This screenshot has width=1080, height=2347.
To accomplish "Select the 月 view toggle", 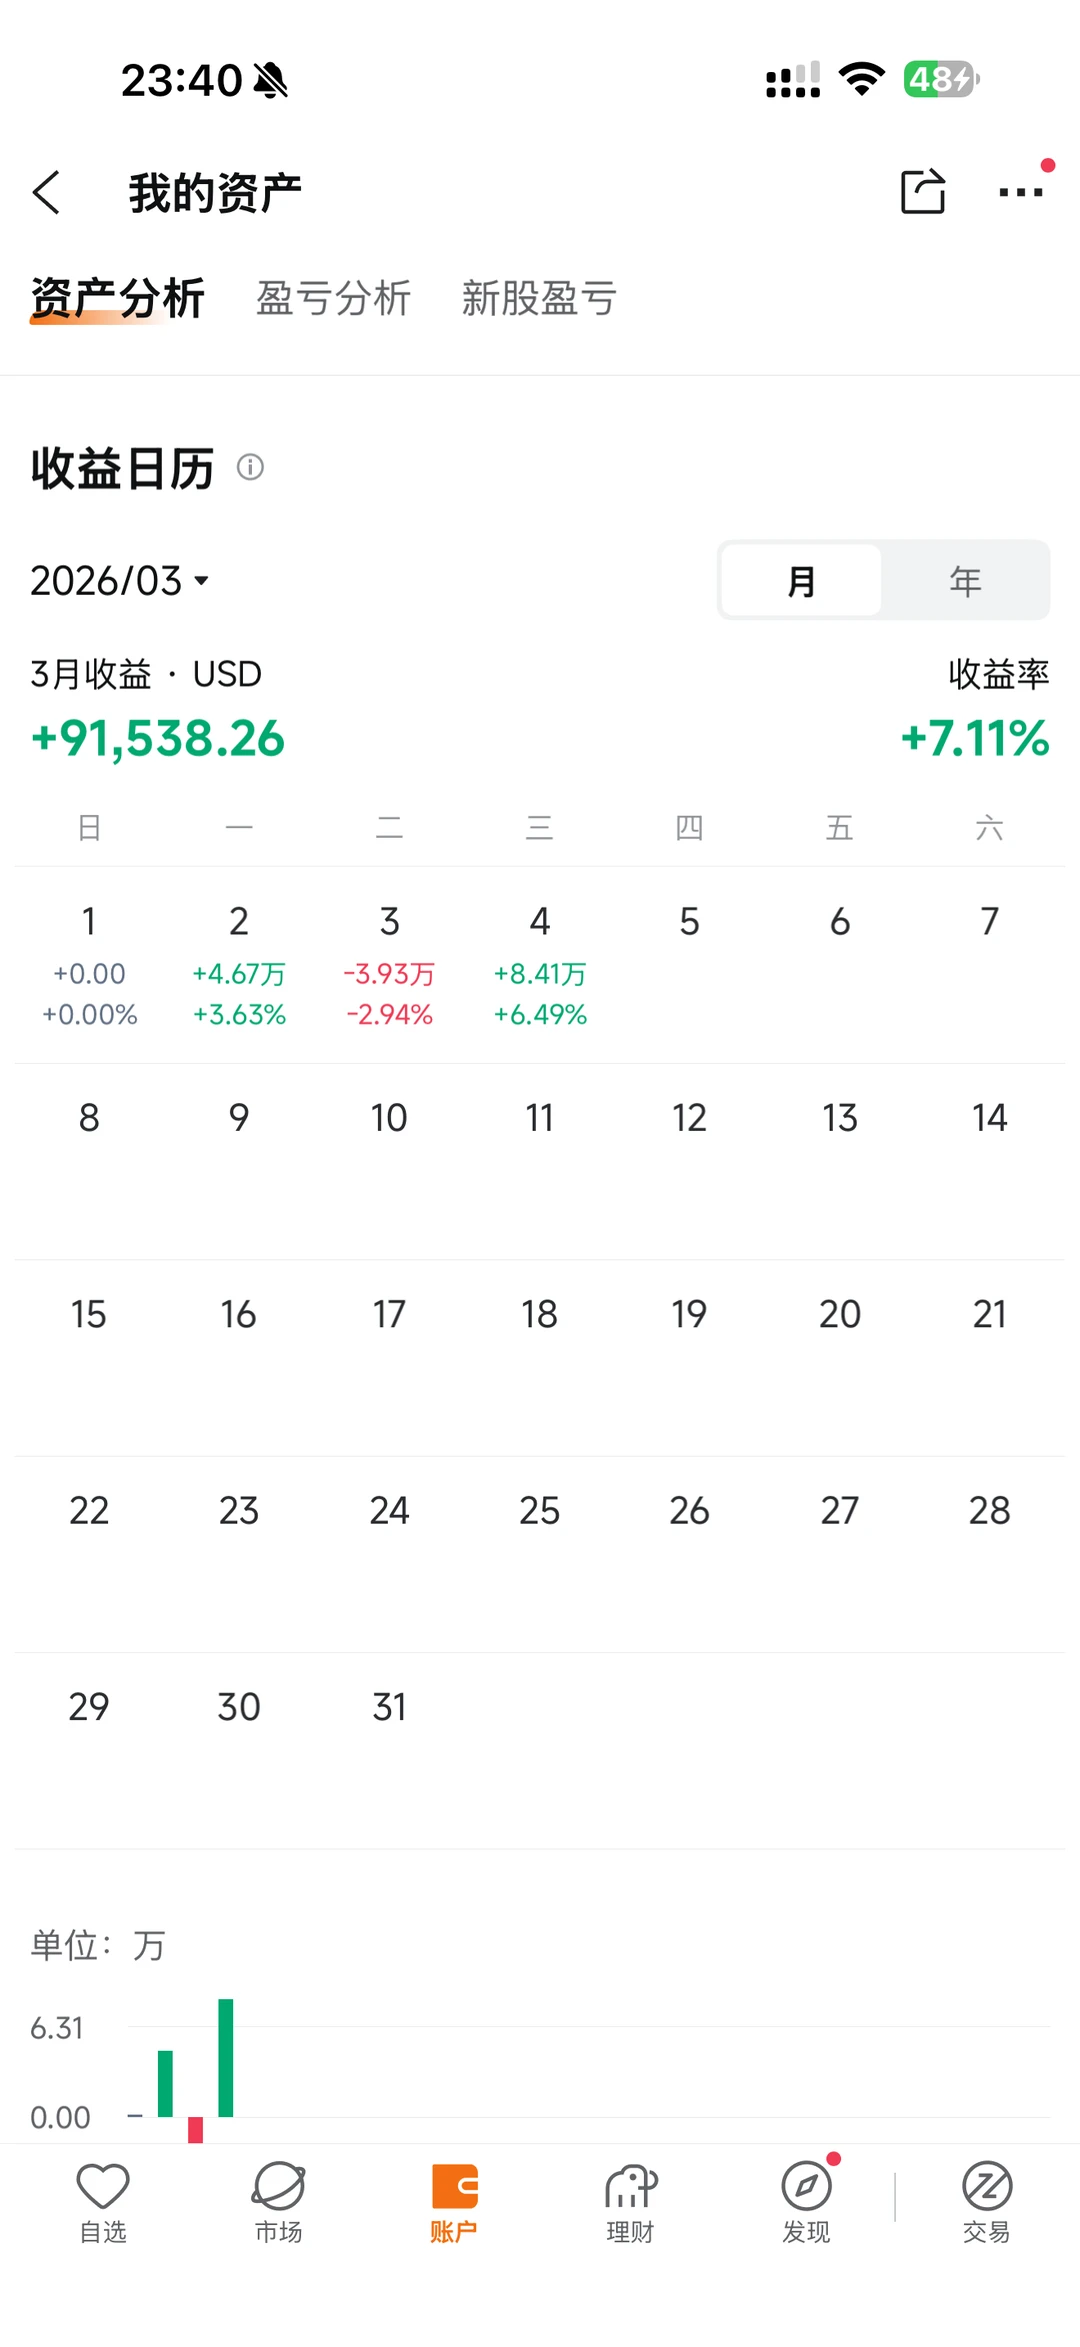I will 802,581.
